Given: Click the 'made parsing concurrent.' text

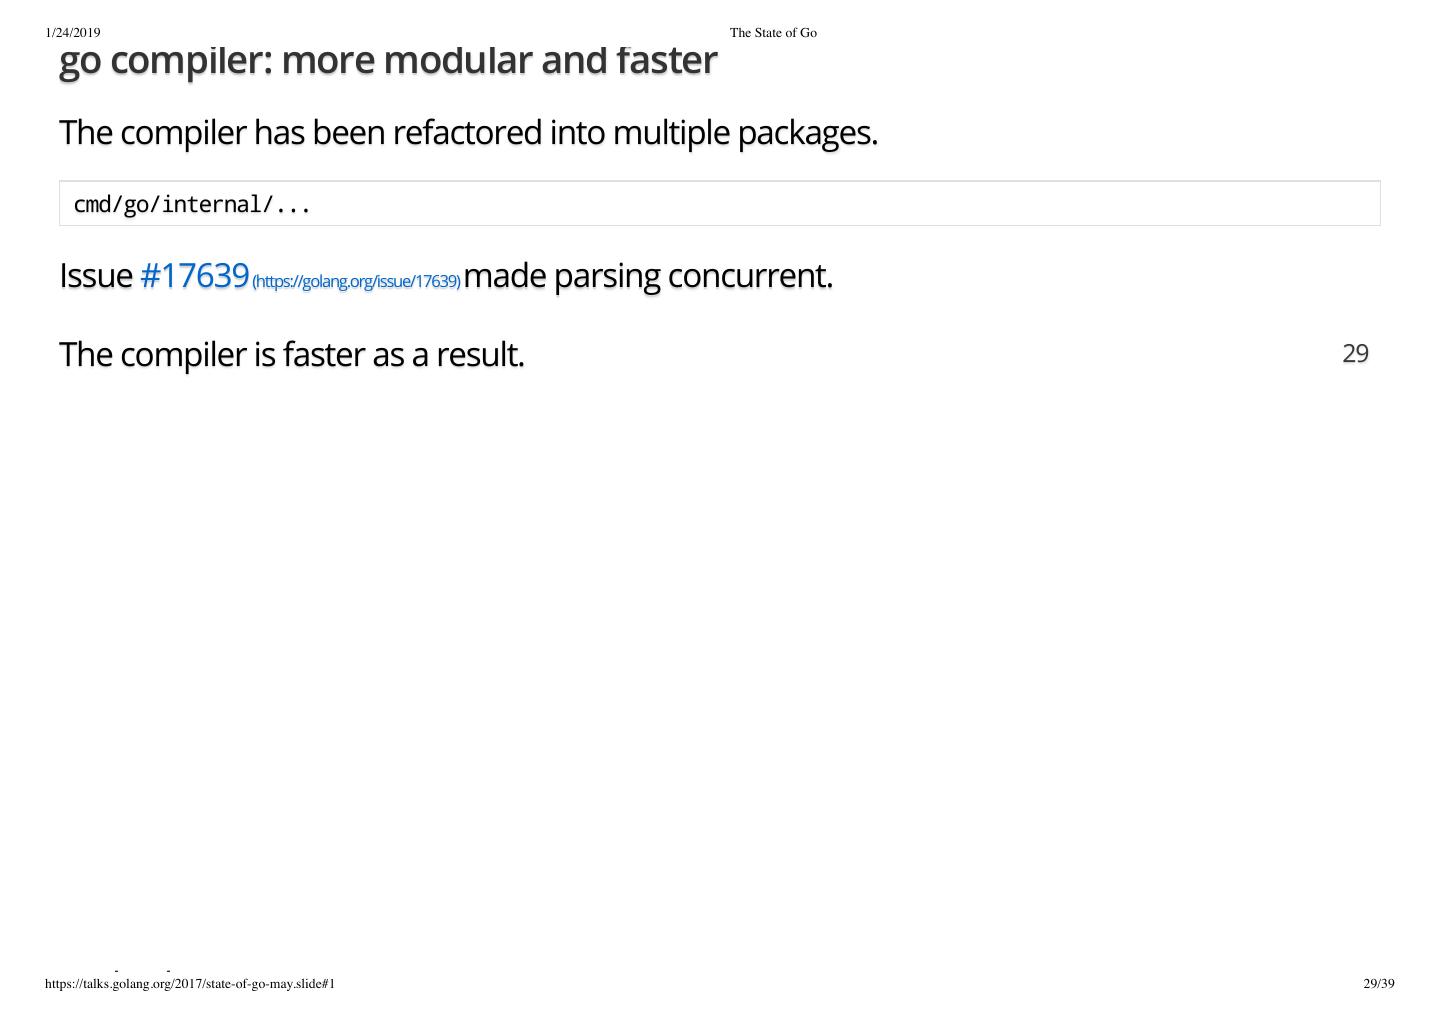Looking at the screenshot, I should click(648, 275).
